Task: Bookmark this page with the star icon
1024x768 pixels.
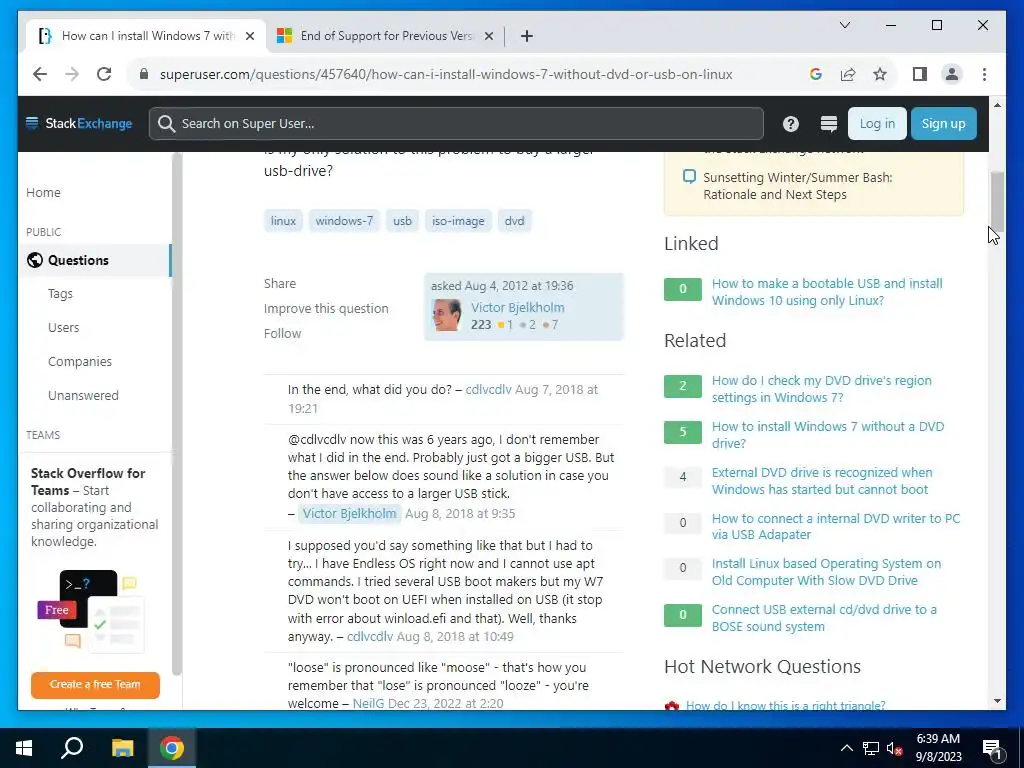Action: (880, 74)
